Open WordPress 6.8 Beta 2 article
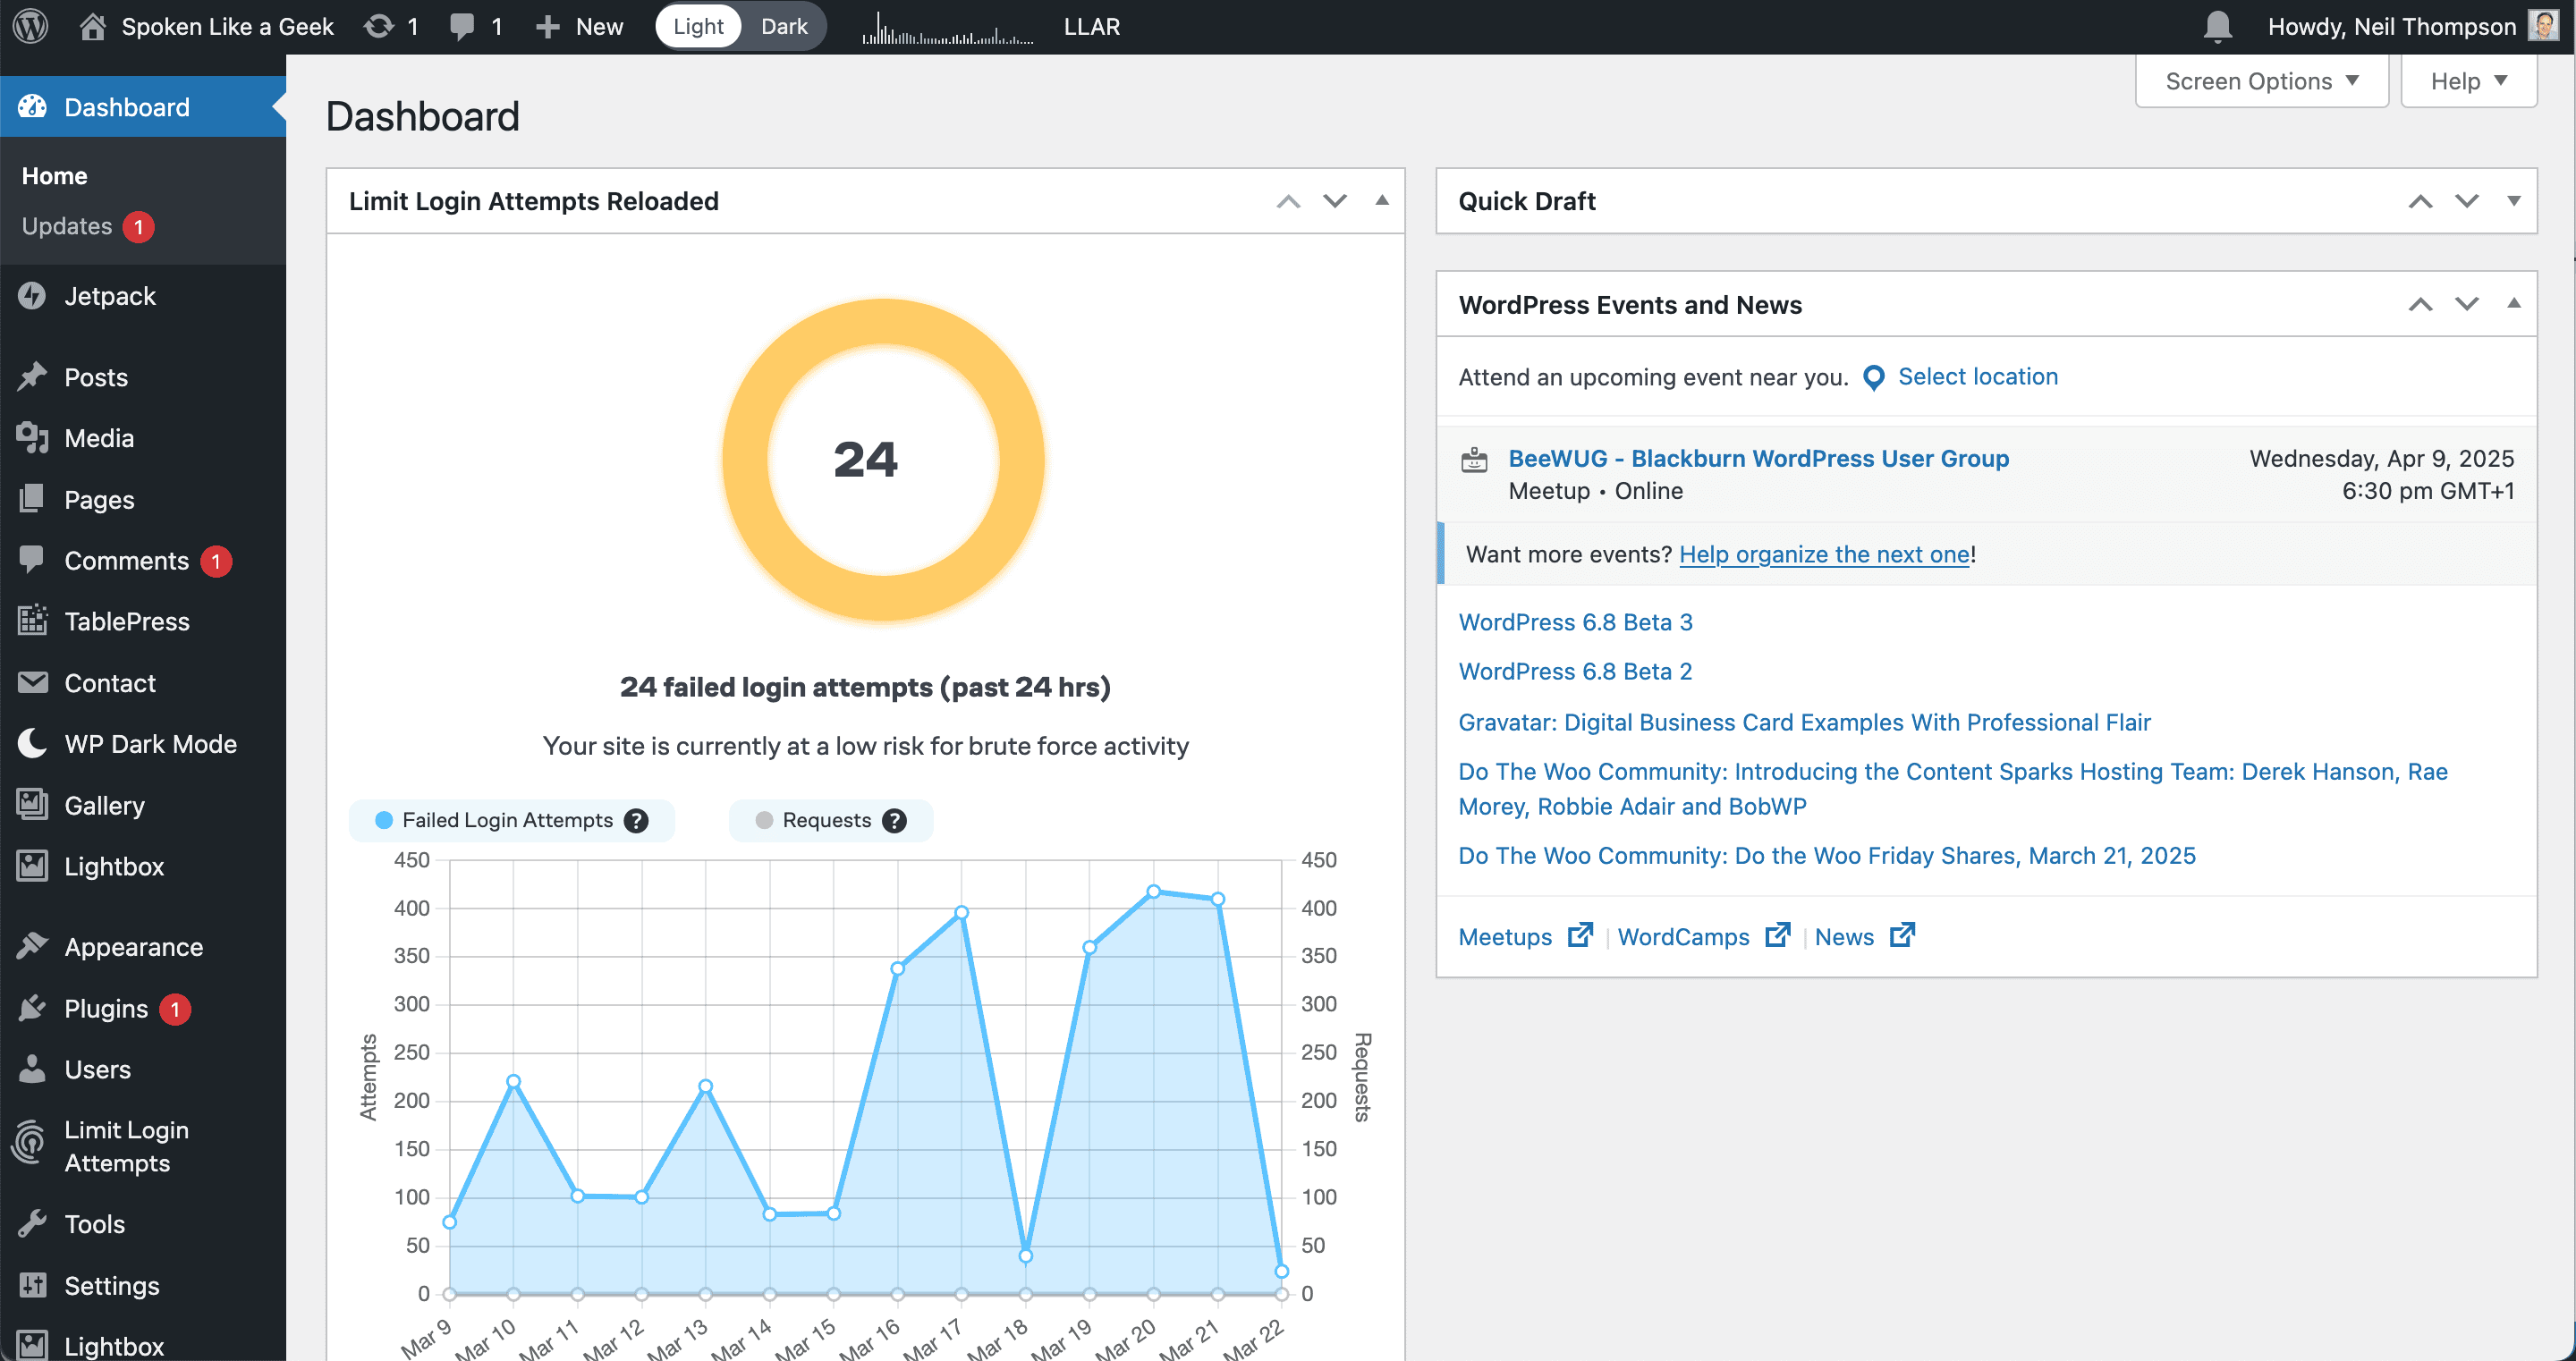 tap(1575, 671)
